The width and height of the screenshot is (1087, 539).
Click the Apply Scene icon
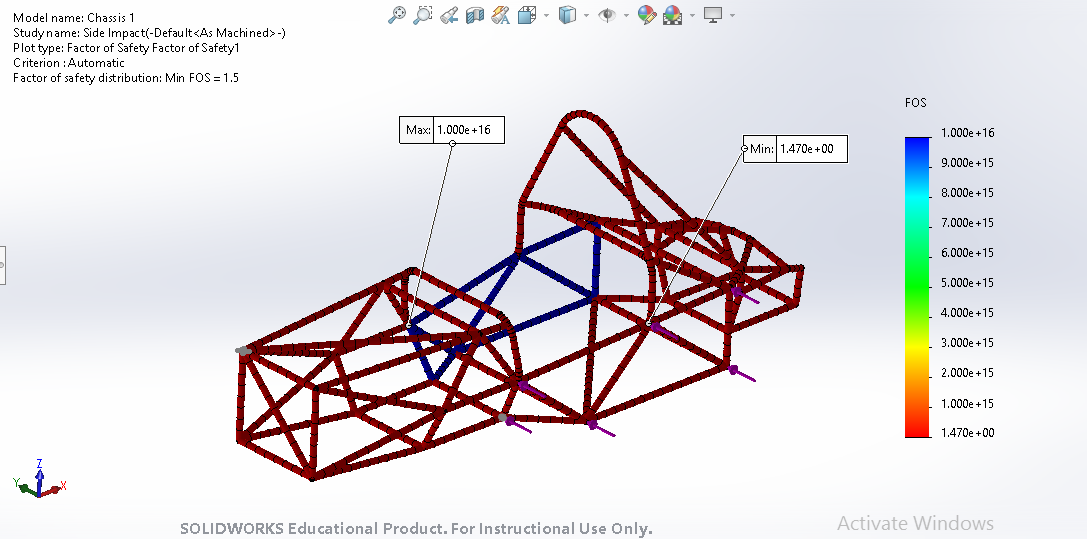(672, 15)
